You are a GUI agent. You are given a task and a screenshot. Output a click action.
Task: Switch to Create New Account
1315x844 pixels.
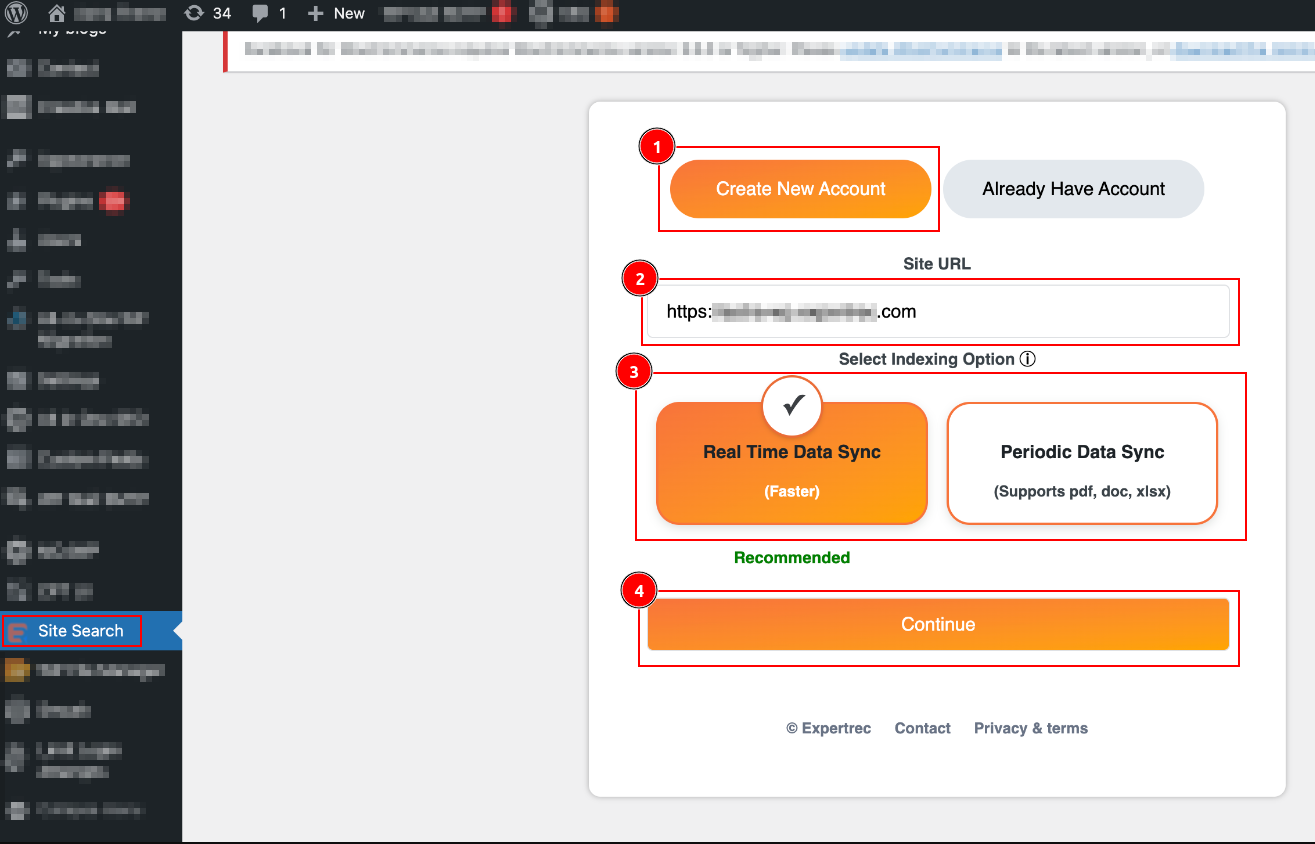(799, 188)
